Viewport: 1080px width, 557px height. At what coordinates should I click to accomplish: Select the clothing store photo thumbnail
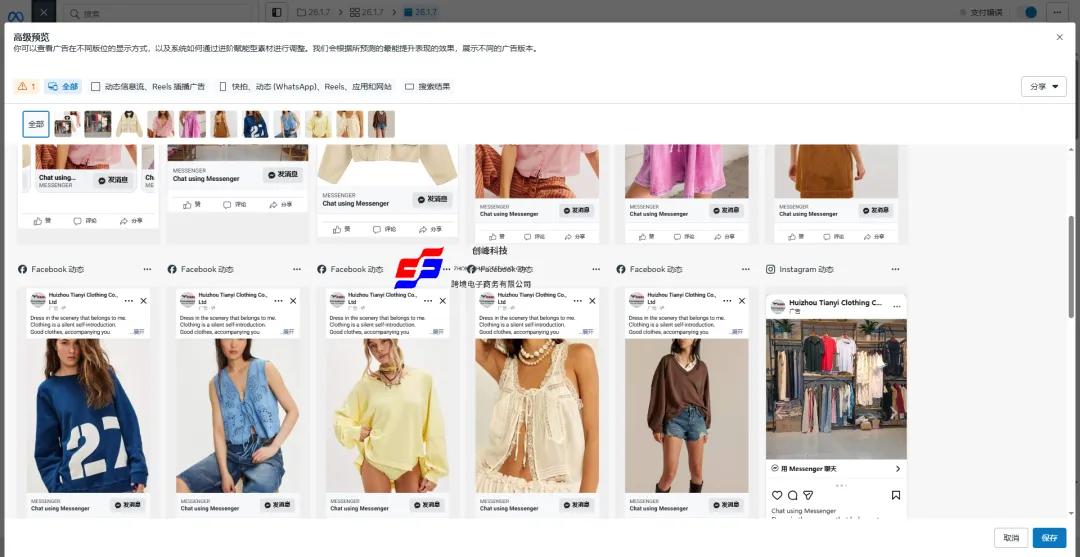(x=98, y=125)
